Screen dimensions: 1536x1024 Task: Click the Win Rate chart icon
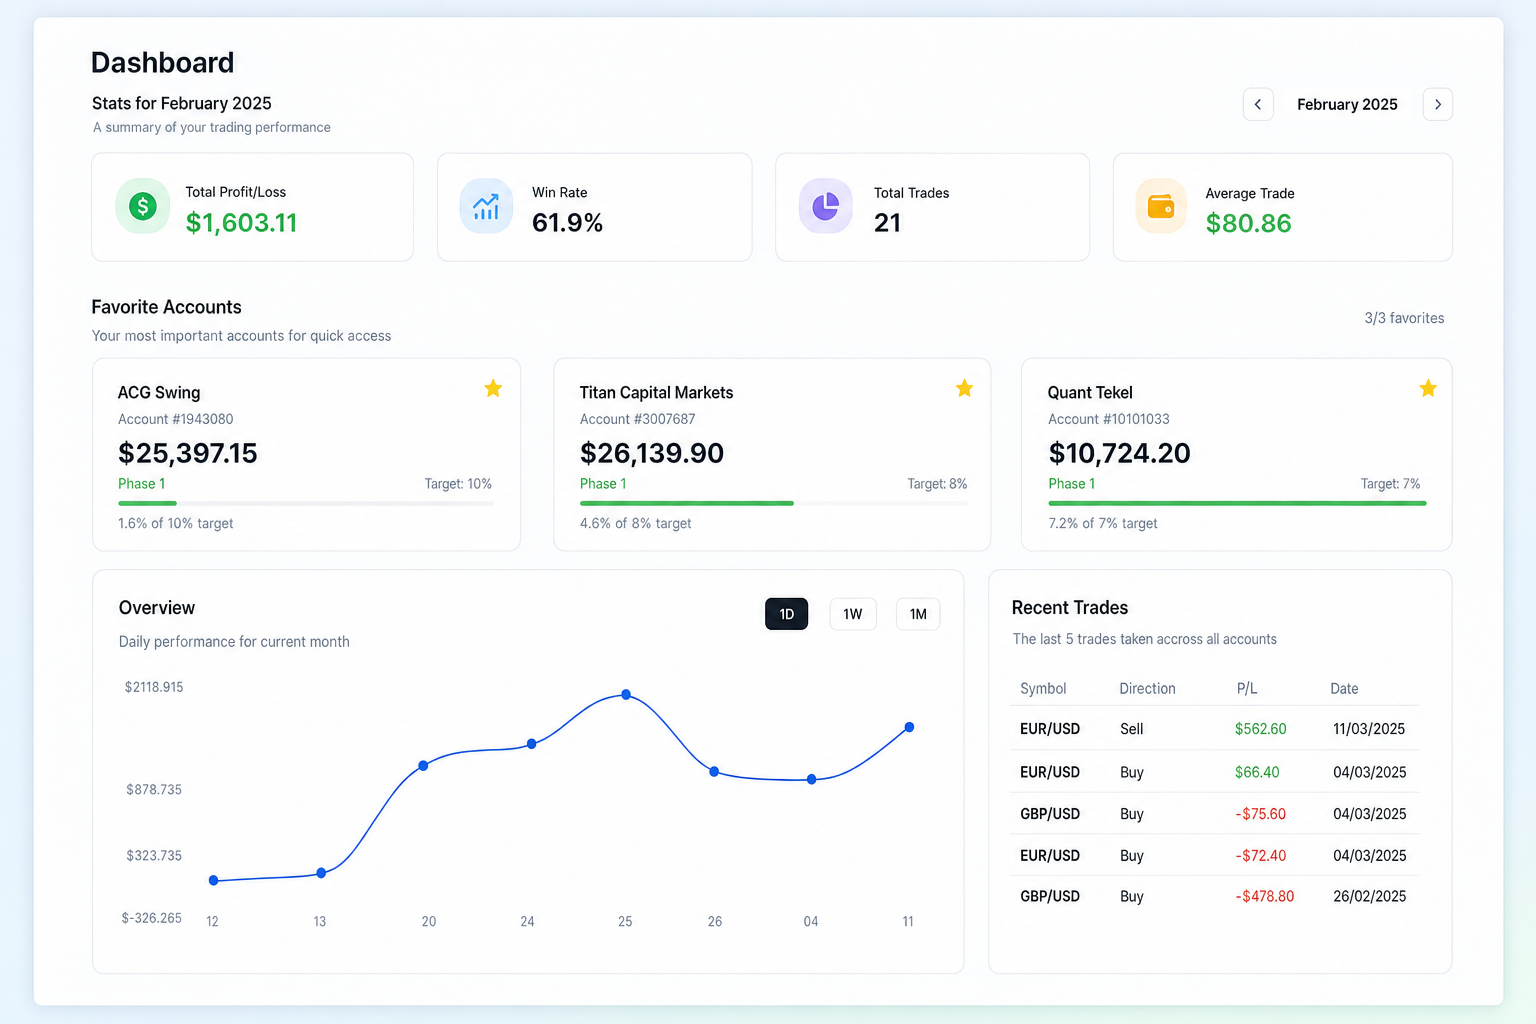tap(486, 206)
